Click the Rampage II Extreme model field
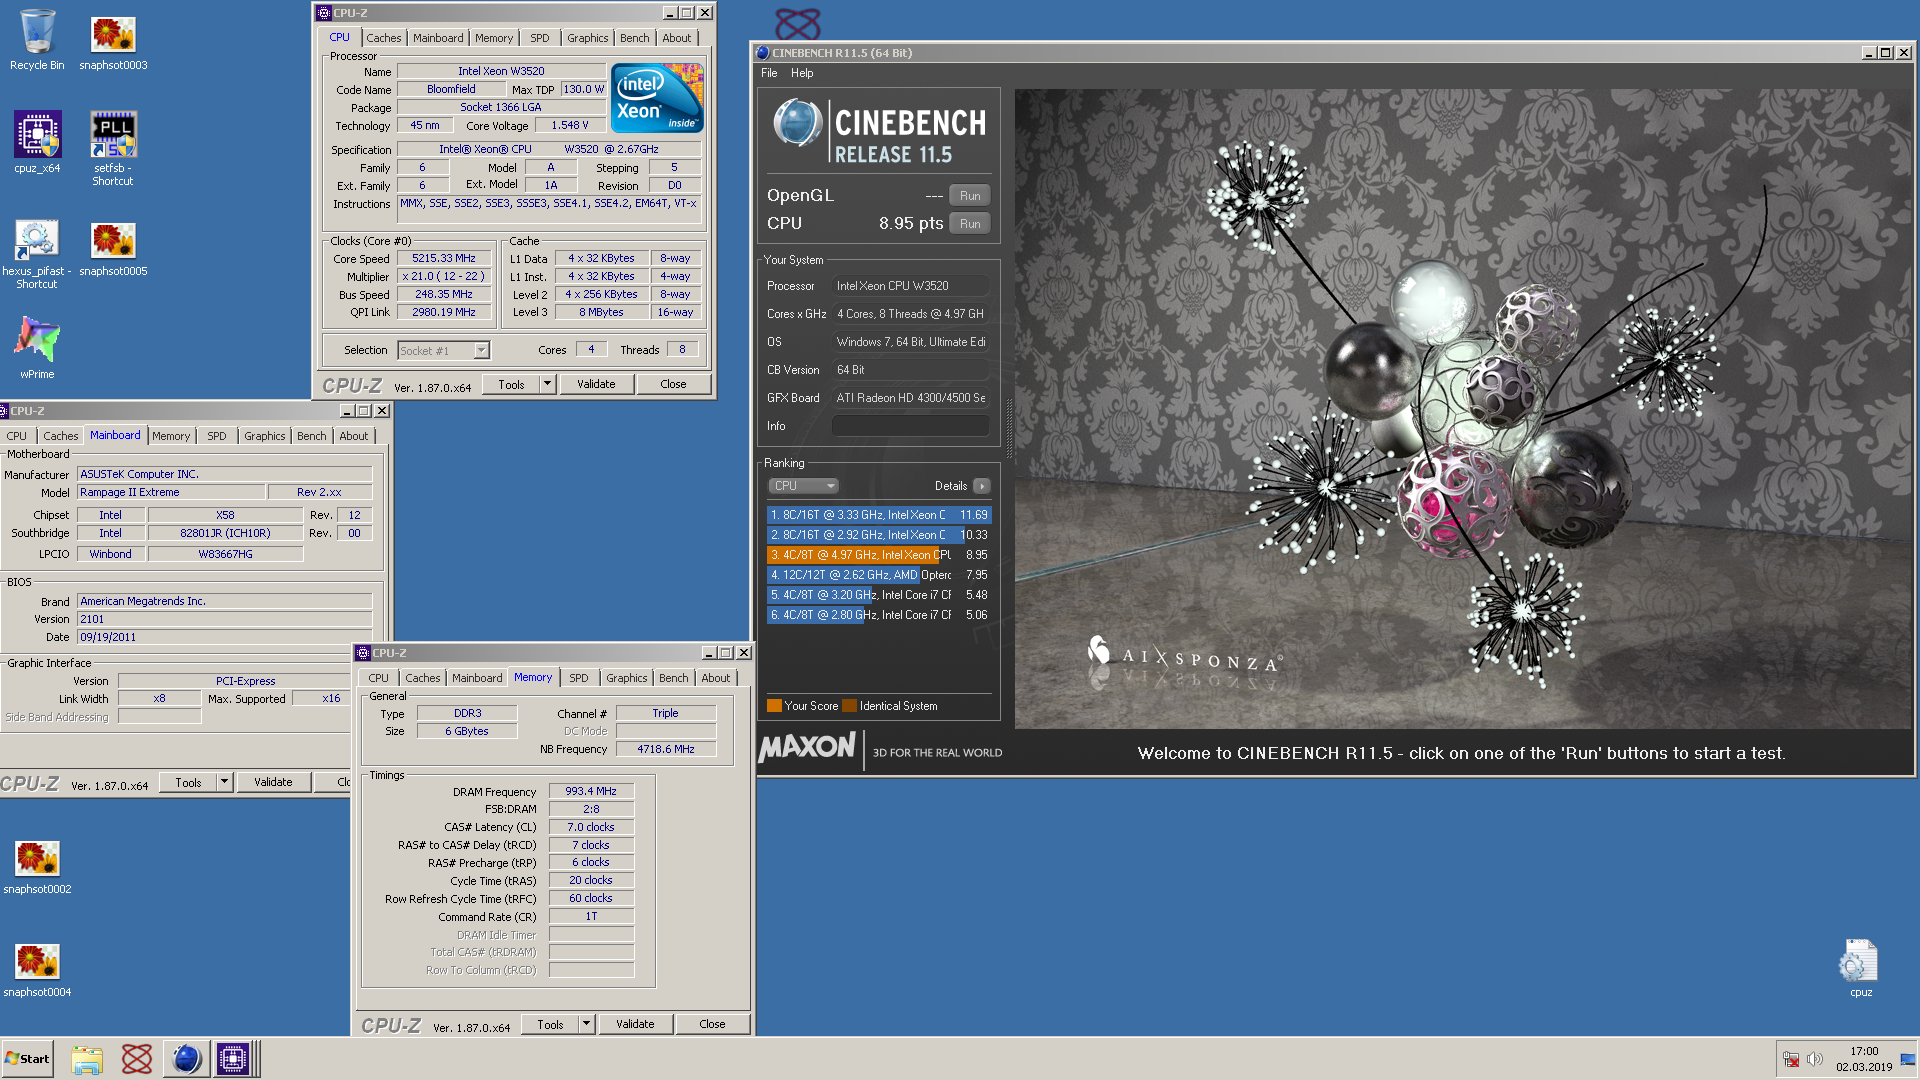This screenshot has width=1920, height=1080. [172, 492]
